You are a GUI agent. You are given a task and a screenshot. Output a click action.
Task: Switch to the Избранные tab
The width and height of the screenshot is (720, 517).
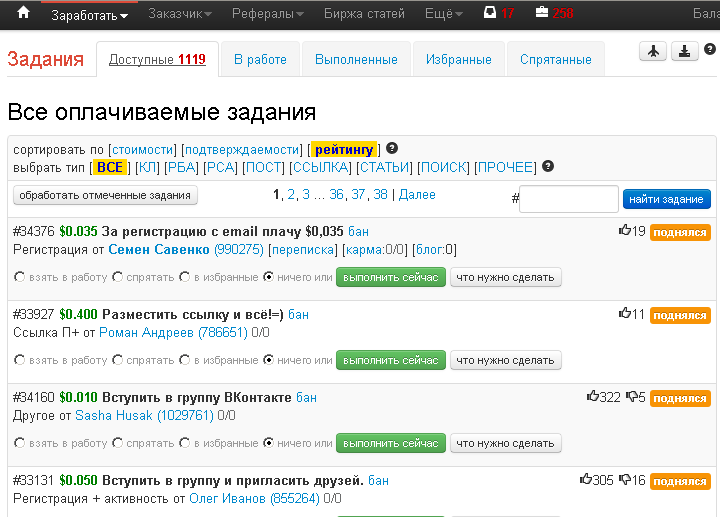[459, 60]
